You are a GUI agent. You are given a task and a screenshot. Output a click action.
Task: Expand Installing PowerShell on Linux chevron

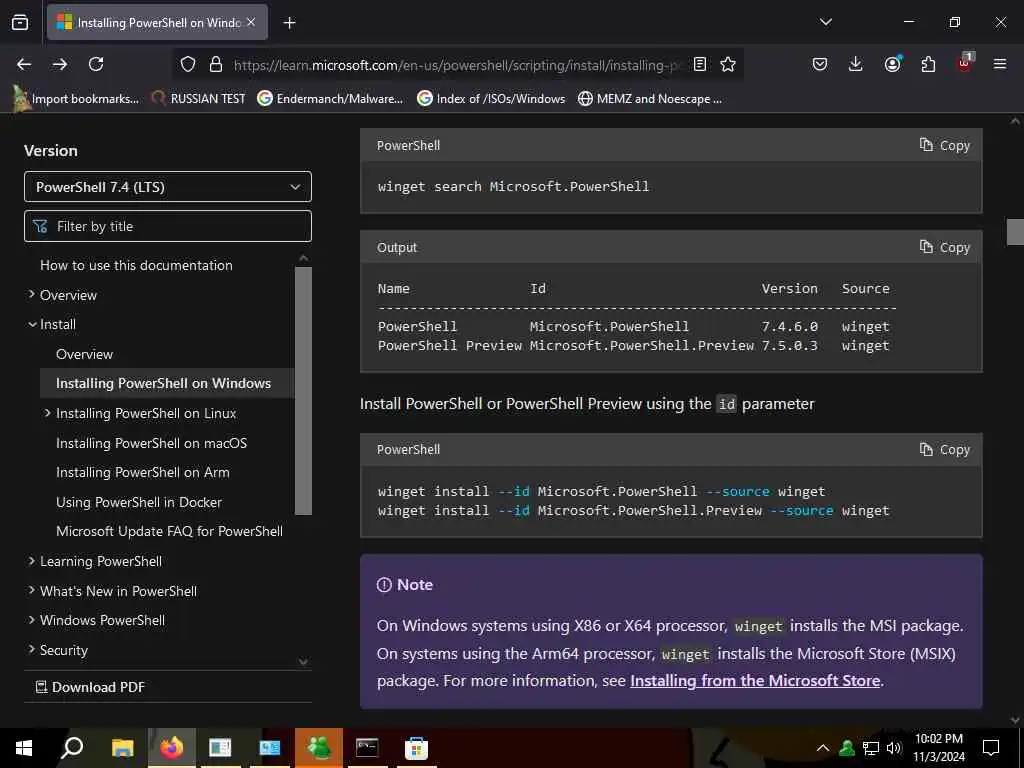47,413
